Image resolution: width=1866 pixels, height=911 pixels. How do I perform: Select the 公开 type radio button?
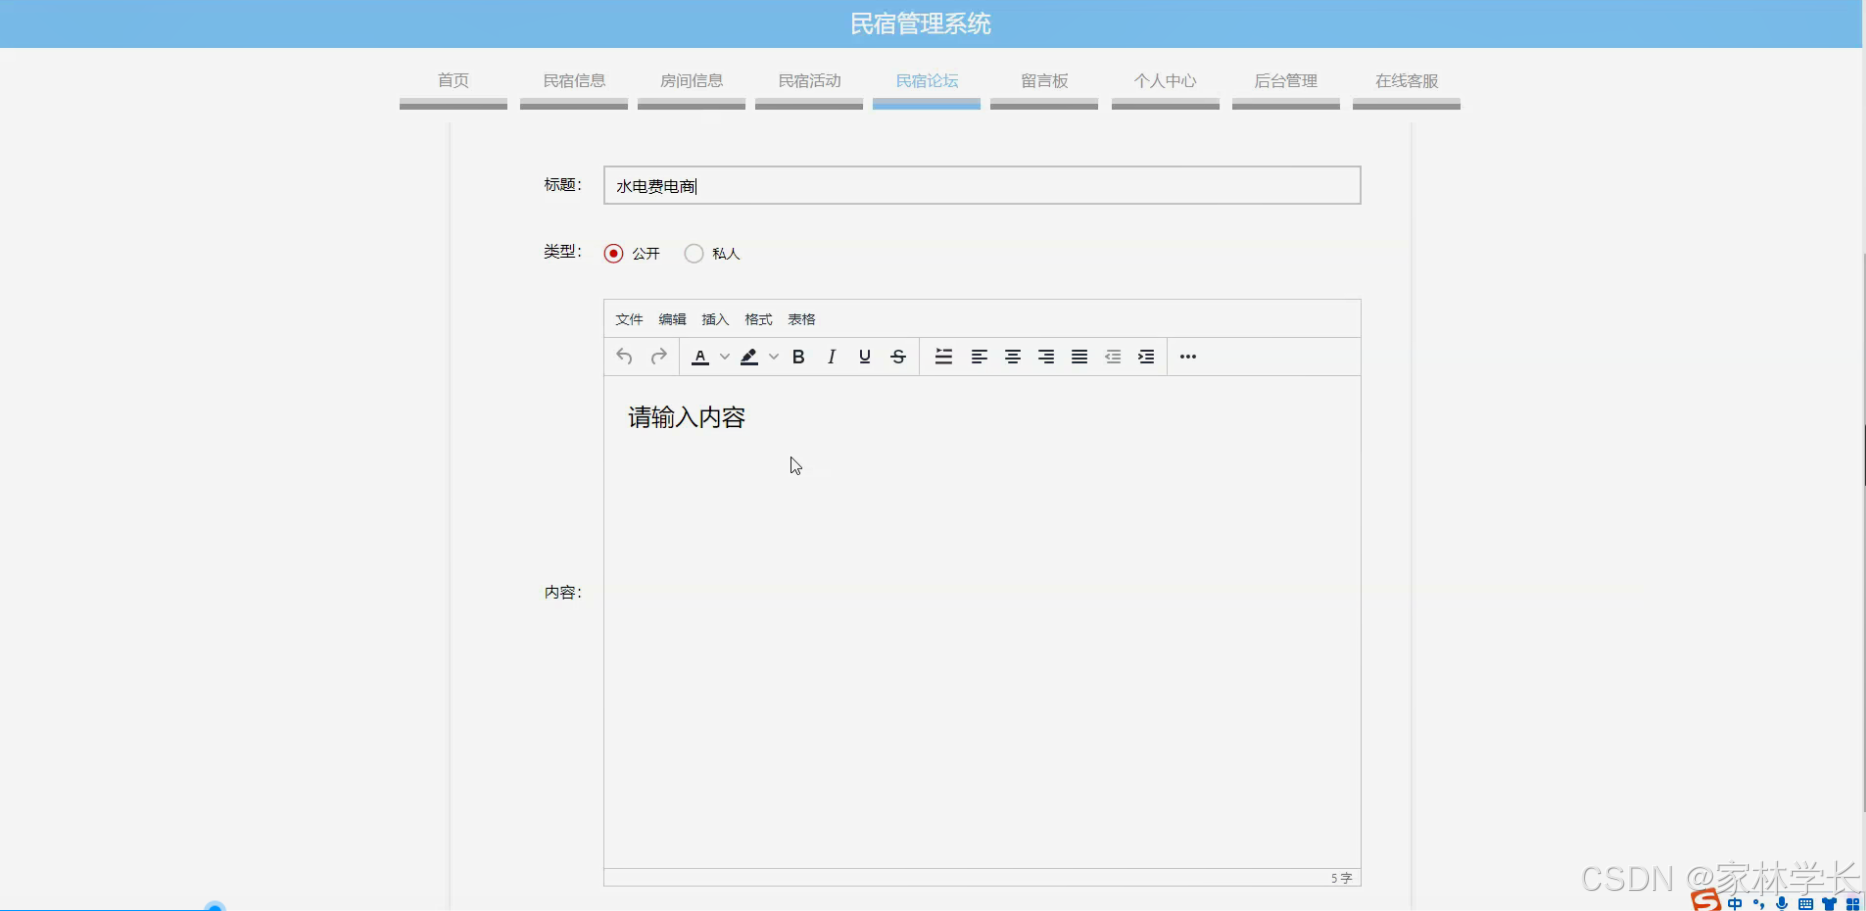(x=613, y=253)
